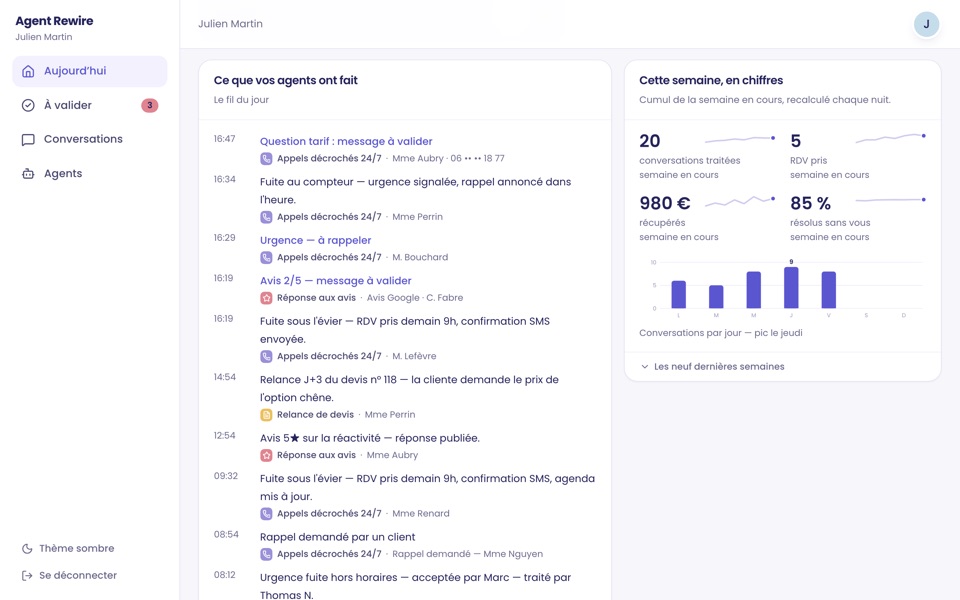Viewport: 960px width, 600px height.
Task: Click the logout arrow icon
Action: pyautogui.click(x=27, y=576)
